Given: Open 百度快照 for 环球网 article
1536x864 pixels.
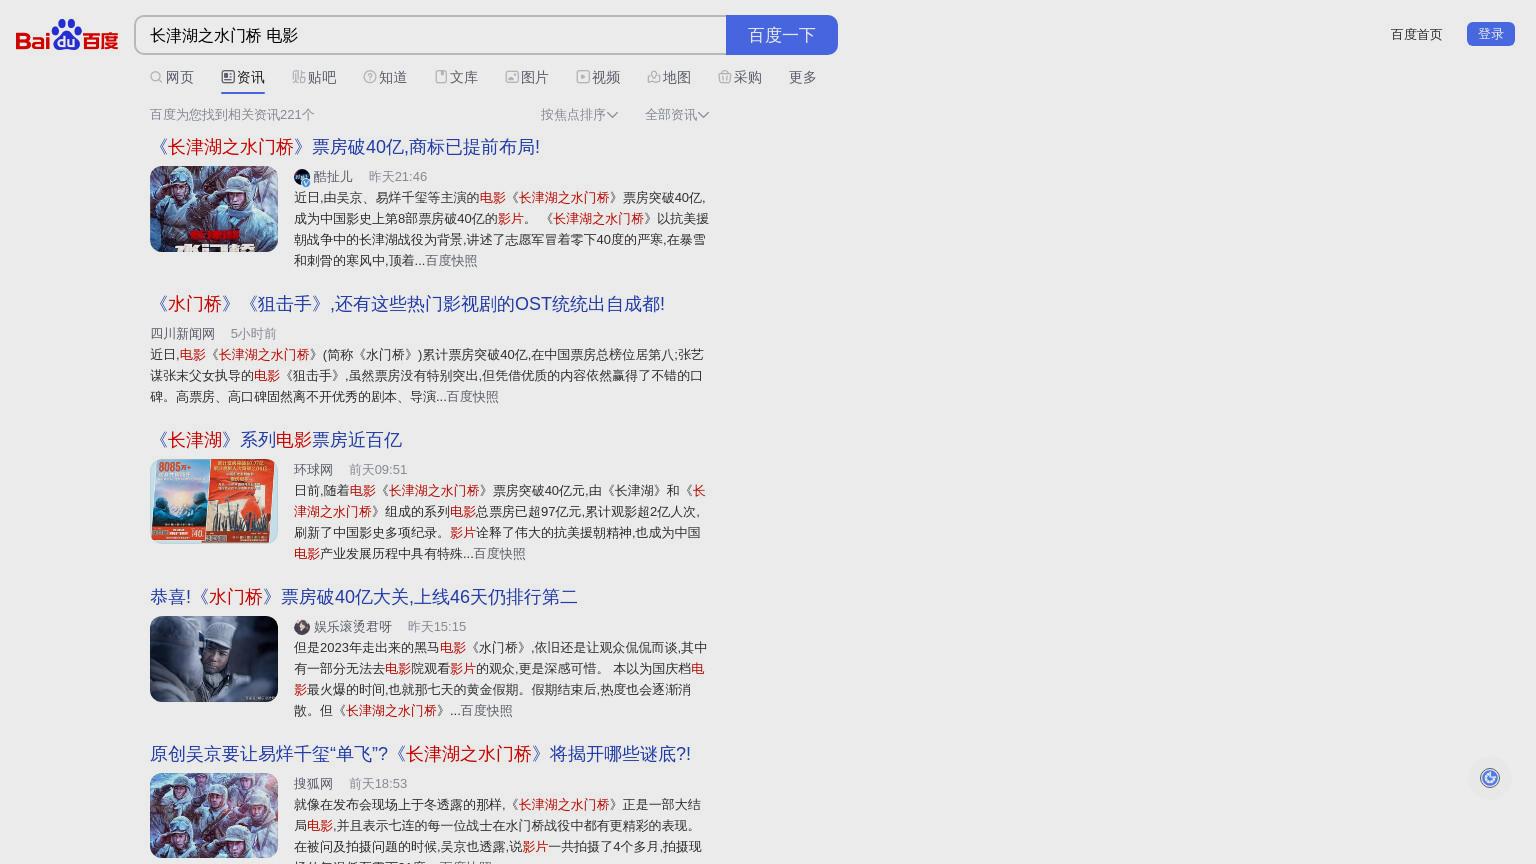Looking at the screenshot, I should [499, 553].
